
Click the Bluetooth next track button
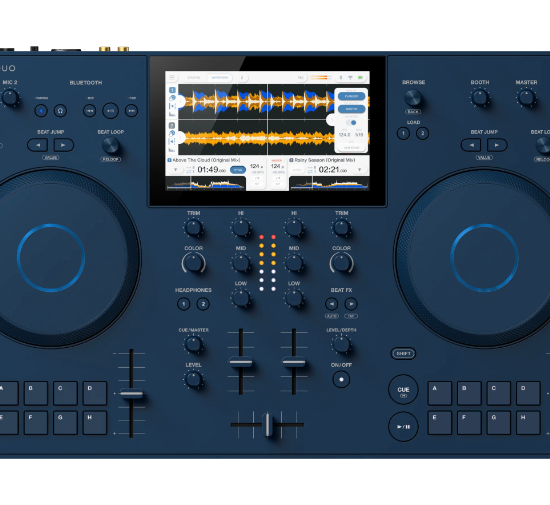coord(132,111)
